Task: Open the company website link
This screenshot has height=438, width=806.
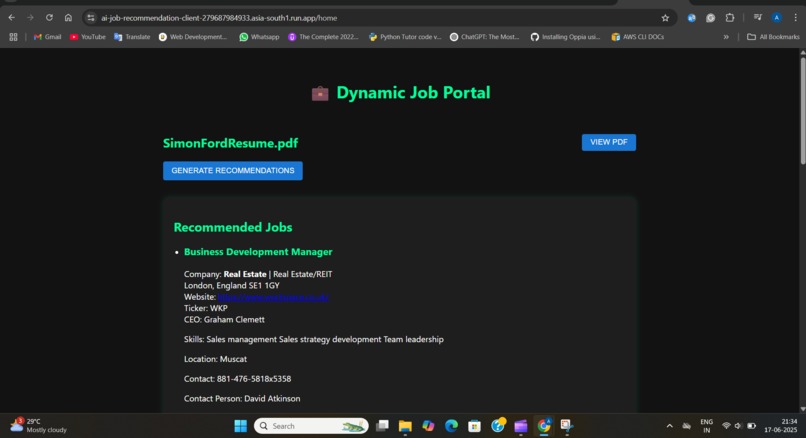Action: coord(273,297)
